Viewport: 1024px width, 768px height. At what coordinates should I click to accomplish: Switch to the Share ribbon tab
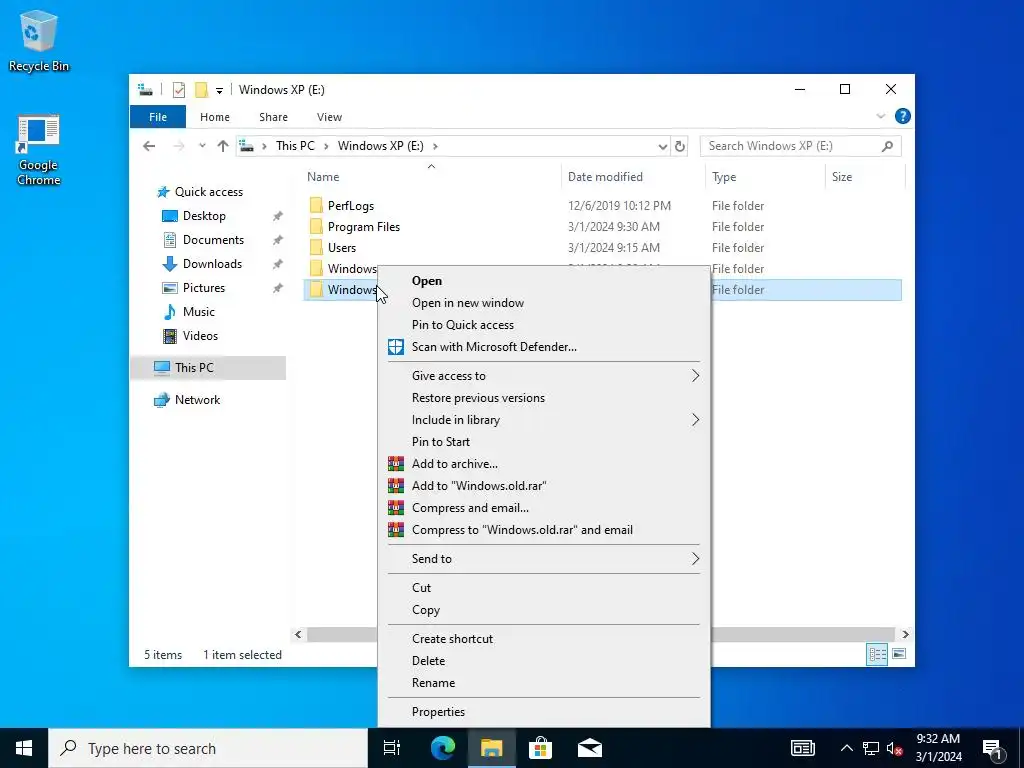(273, 117)
